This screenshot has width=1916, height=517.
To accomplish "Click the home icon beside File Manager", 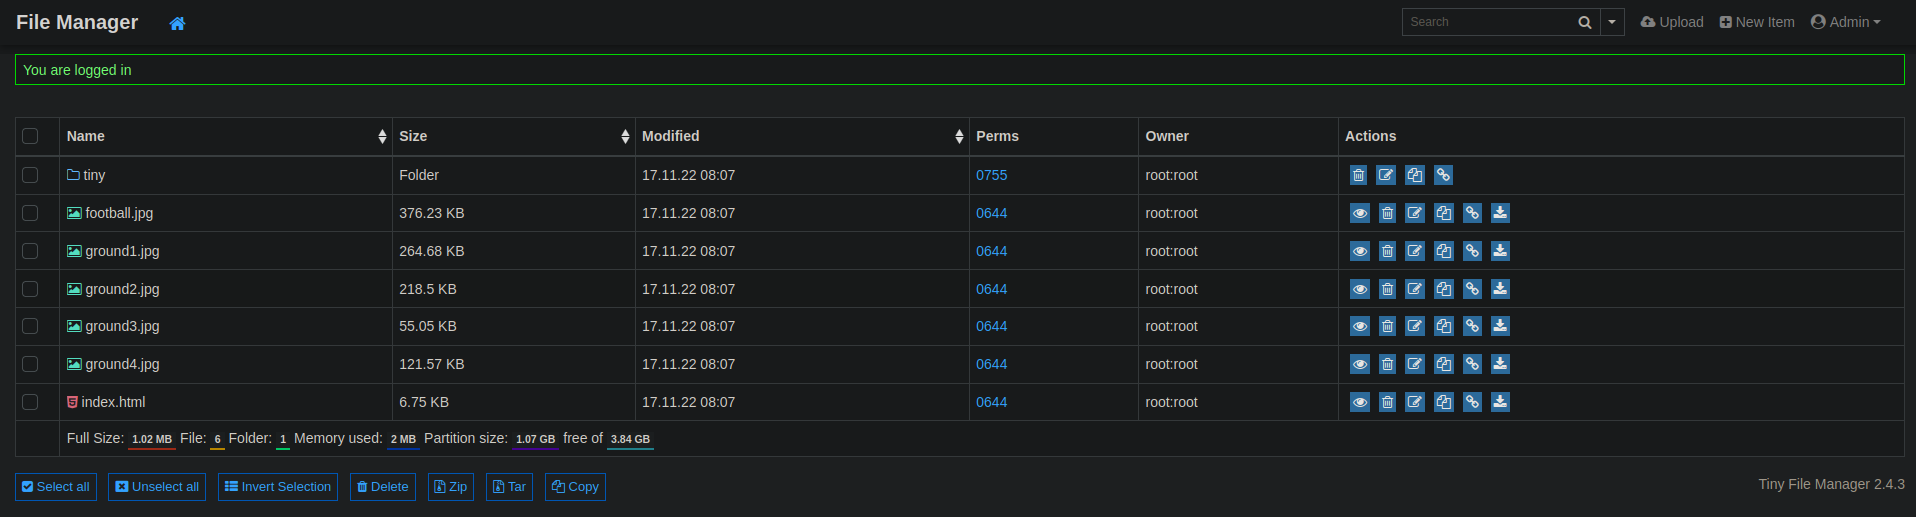I will pyautogui.click(x=177, y=23).
